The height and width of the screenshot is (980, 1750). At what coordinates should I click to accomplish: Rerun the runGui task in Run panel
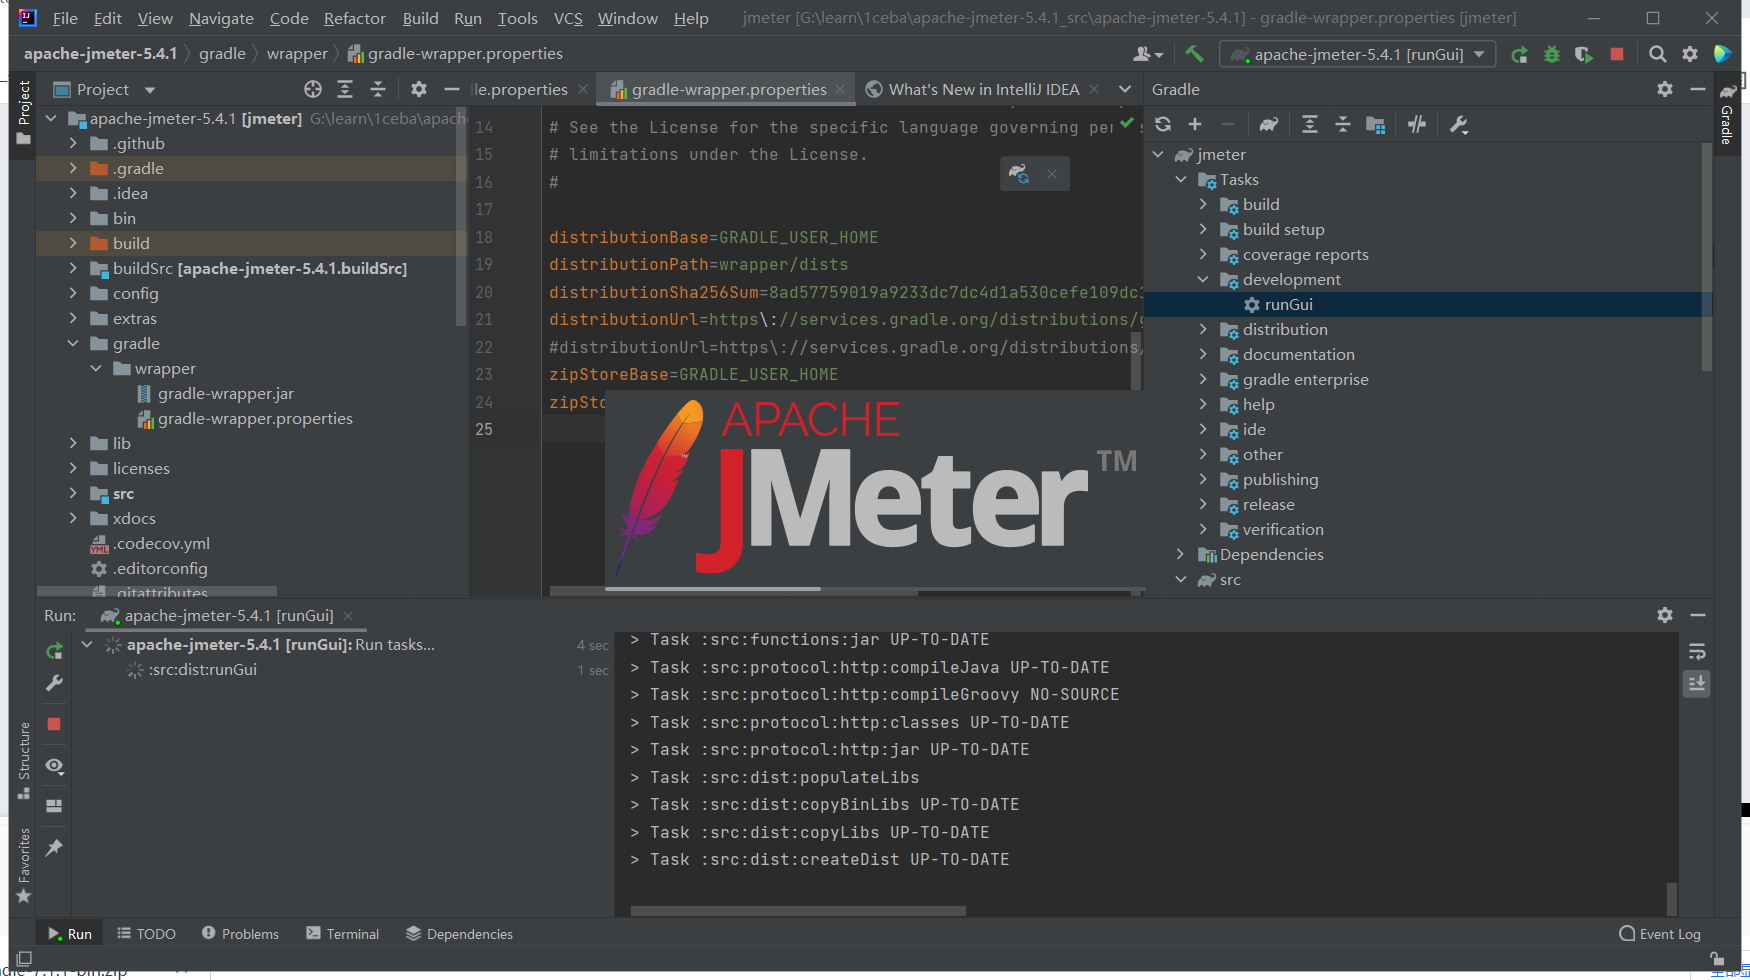(54, 650)
